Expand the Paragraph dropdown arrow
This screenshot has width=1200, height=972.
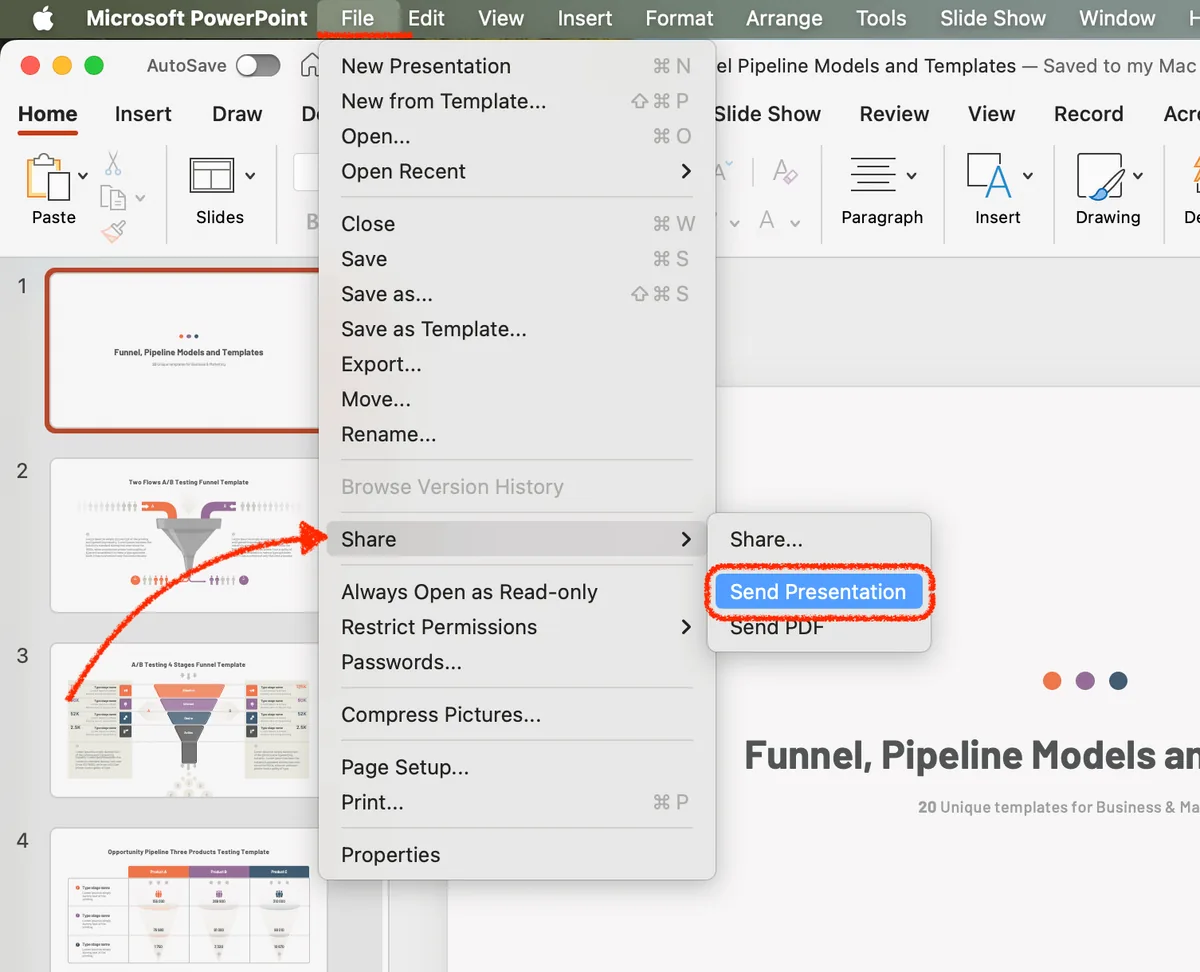click(911, 176)
